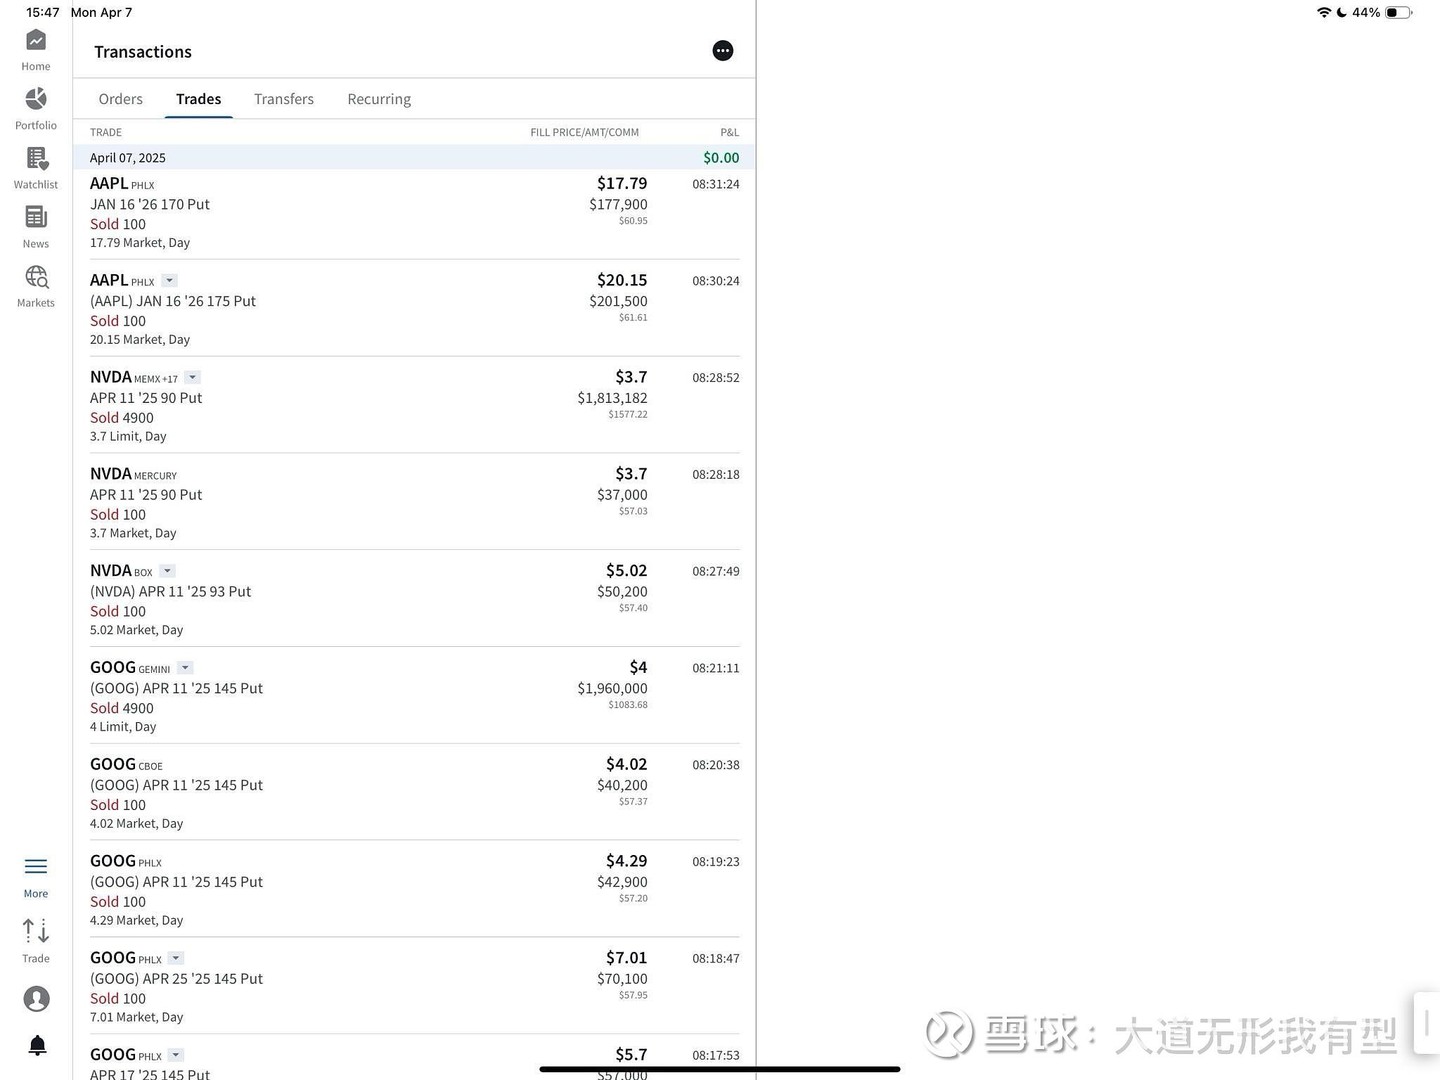Check the Wi-Fi status icon
This screenshot has width=1440, height=1080.
(x=1324, y=12)
